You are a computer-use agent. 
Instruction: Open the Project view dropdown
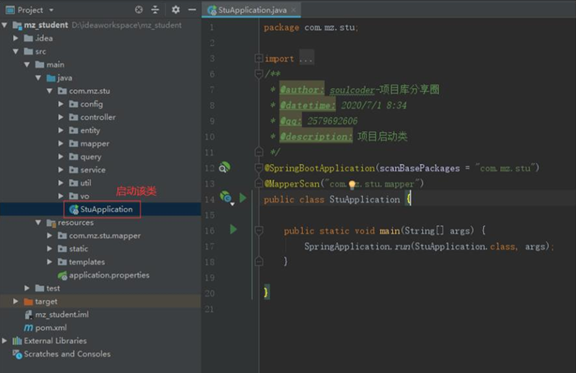(51, 10)
